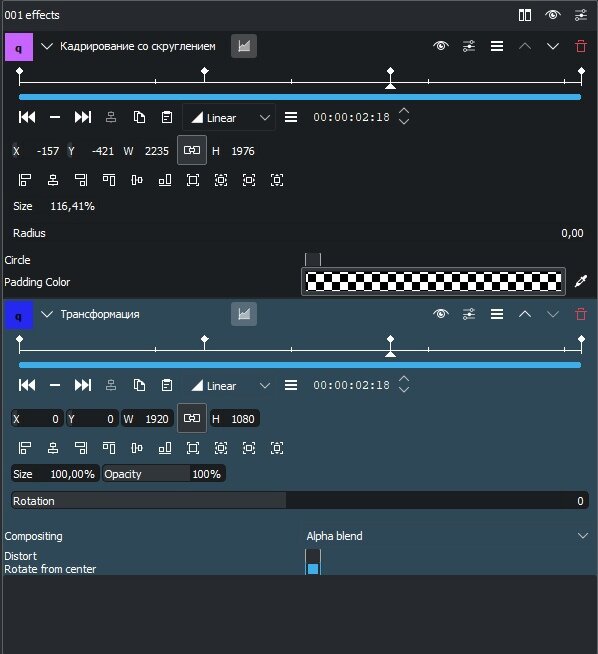Viewport: 598px width, 654px height.
Task: Go to previous keyframe in Трансформация
Action: point(27,385)
